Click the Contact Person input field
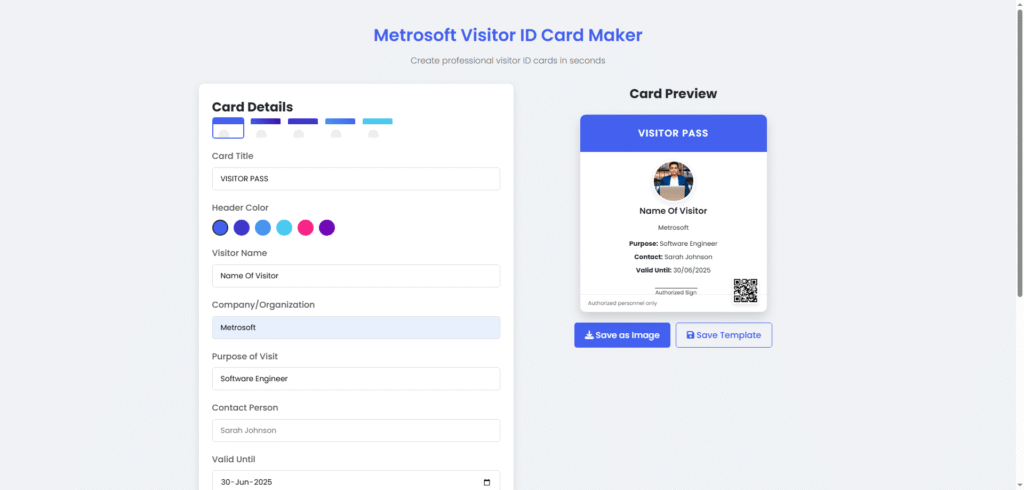 click(x=356, y=431)
